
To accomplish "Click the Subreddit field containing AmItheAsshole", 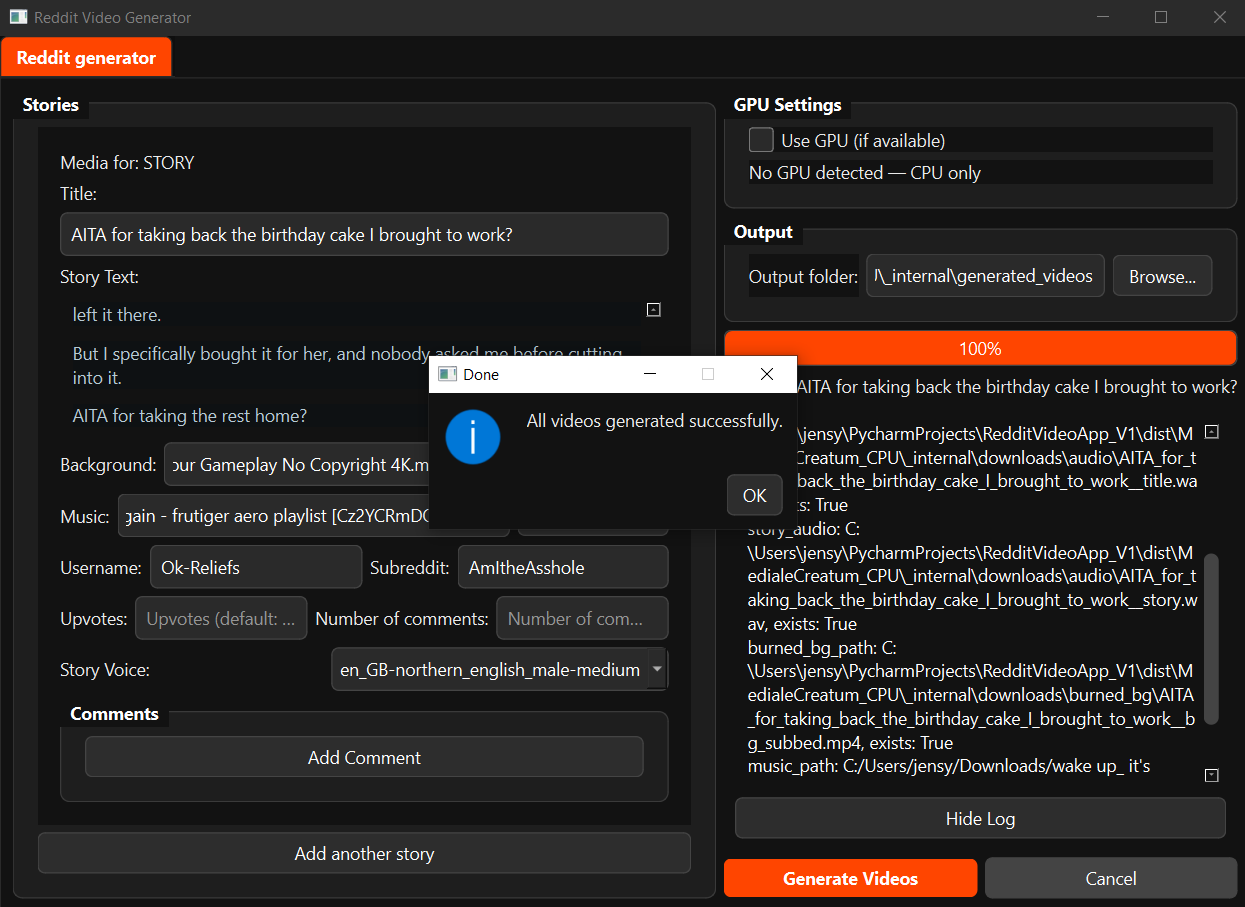I will 563,567.
